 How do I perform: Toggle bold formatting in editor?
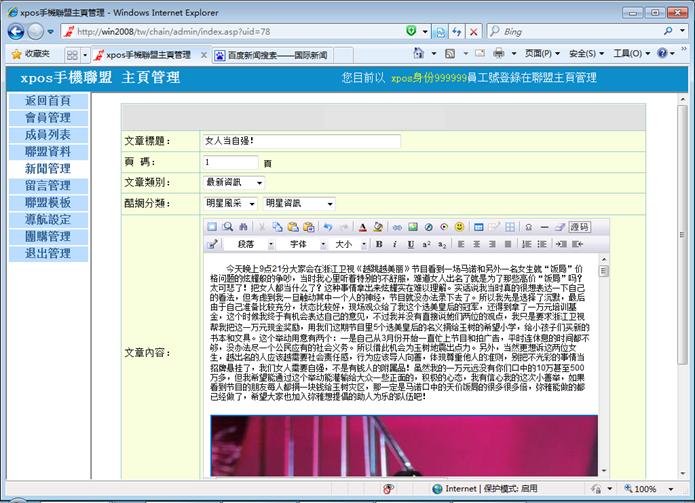[x=379, y=244]
